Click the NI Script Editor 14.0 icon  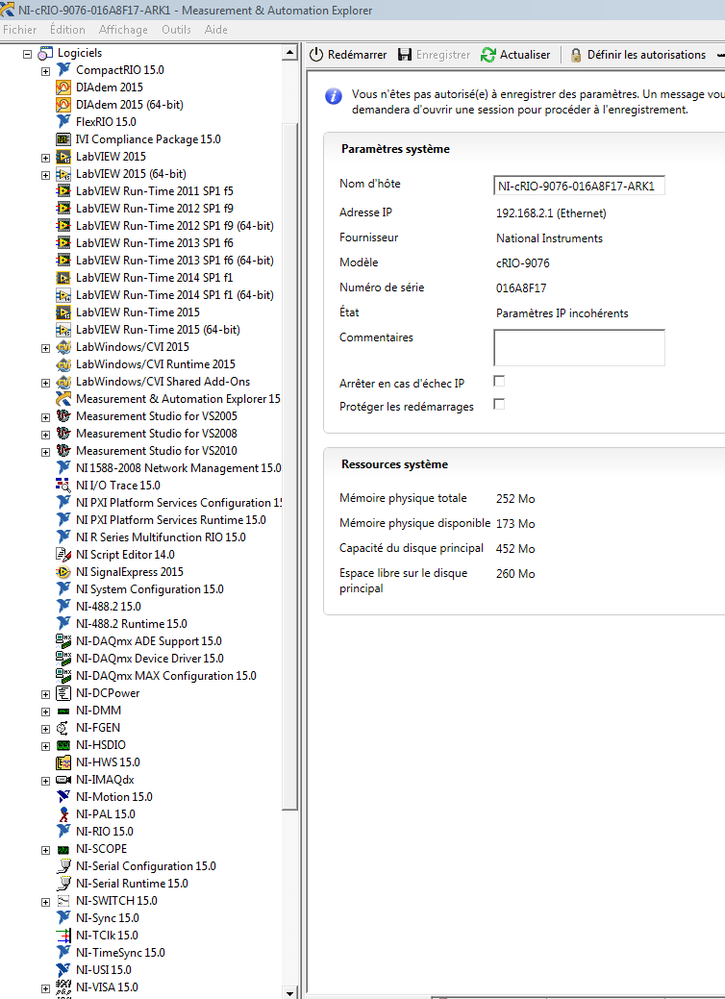(63, 554)
